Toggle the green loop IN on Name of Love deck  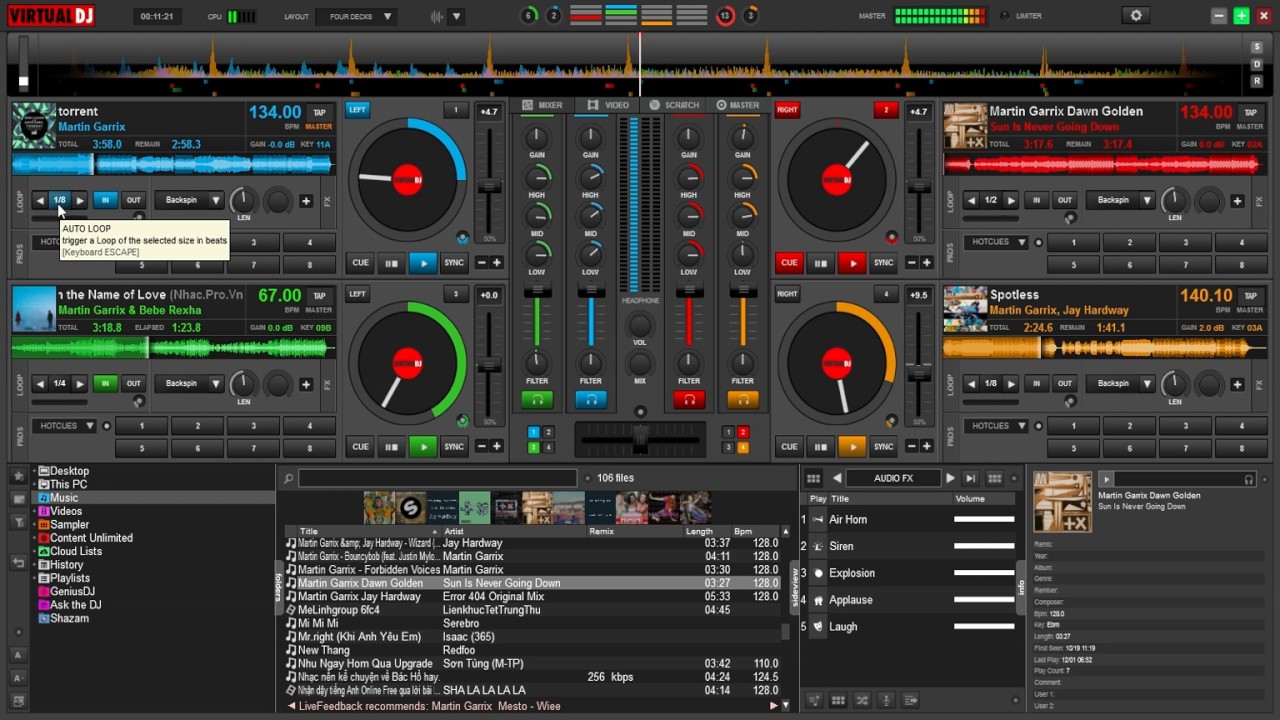[x=105, y=384]
